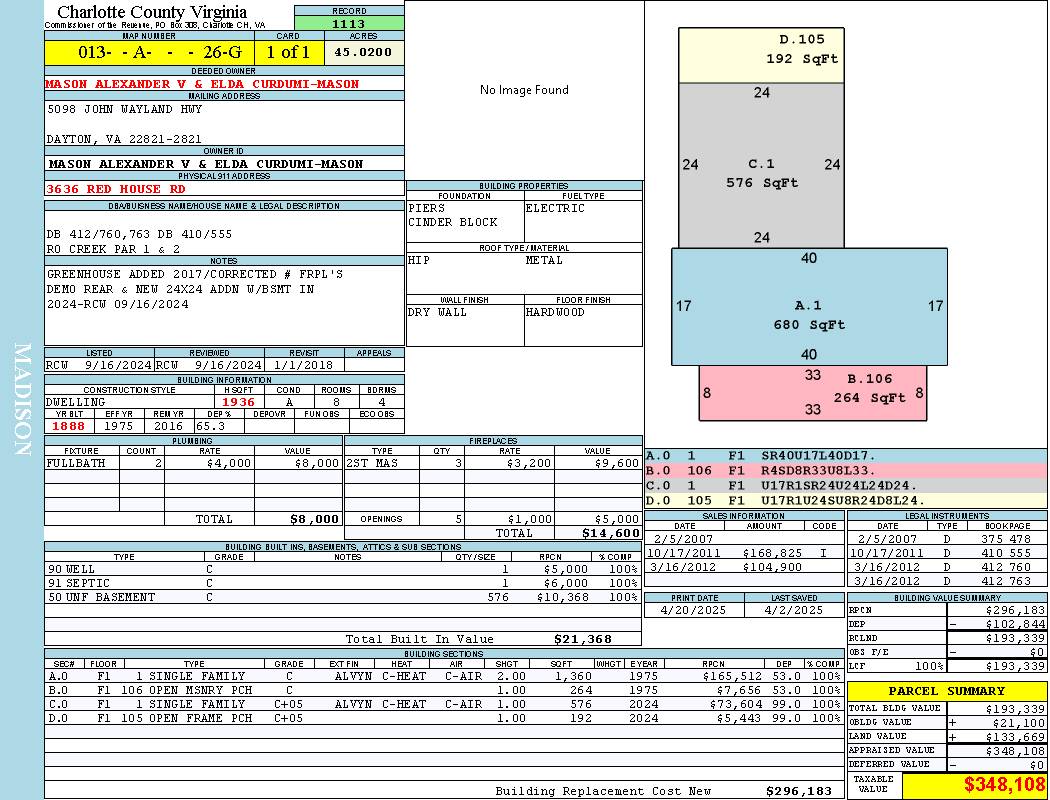
Task: Click the 91 SEPTIC built-in row
Action: pos(343,584)
